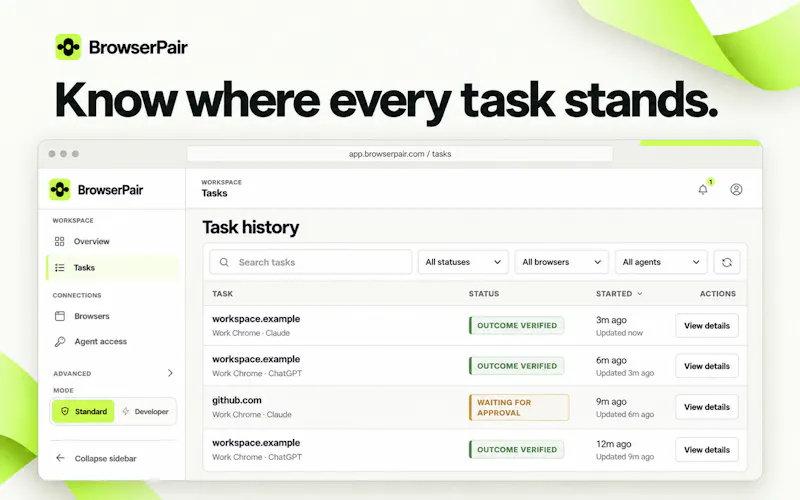Click the github.com task name

(237, 401)
